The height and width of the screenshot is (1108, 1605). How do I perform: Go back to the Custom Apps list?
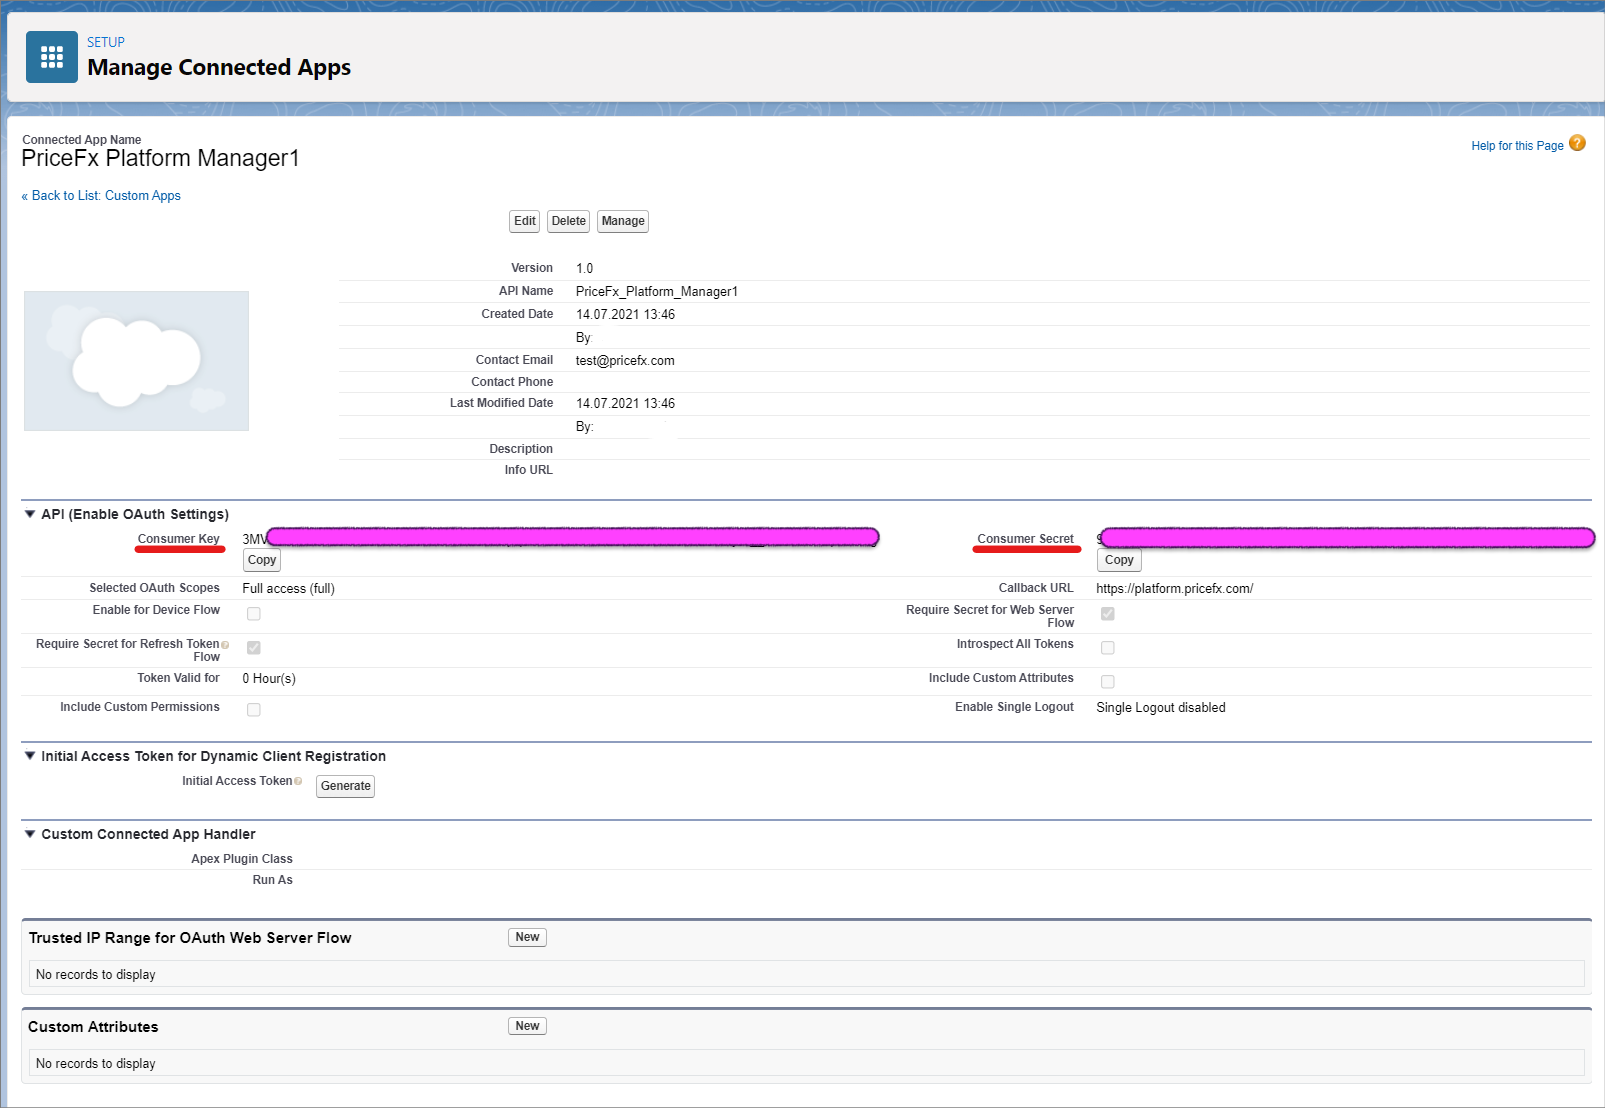coord(101,196)
